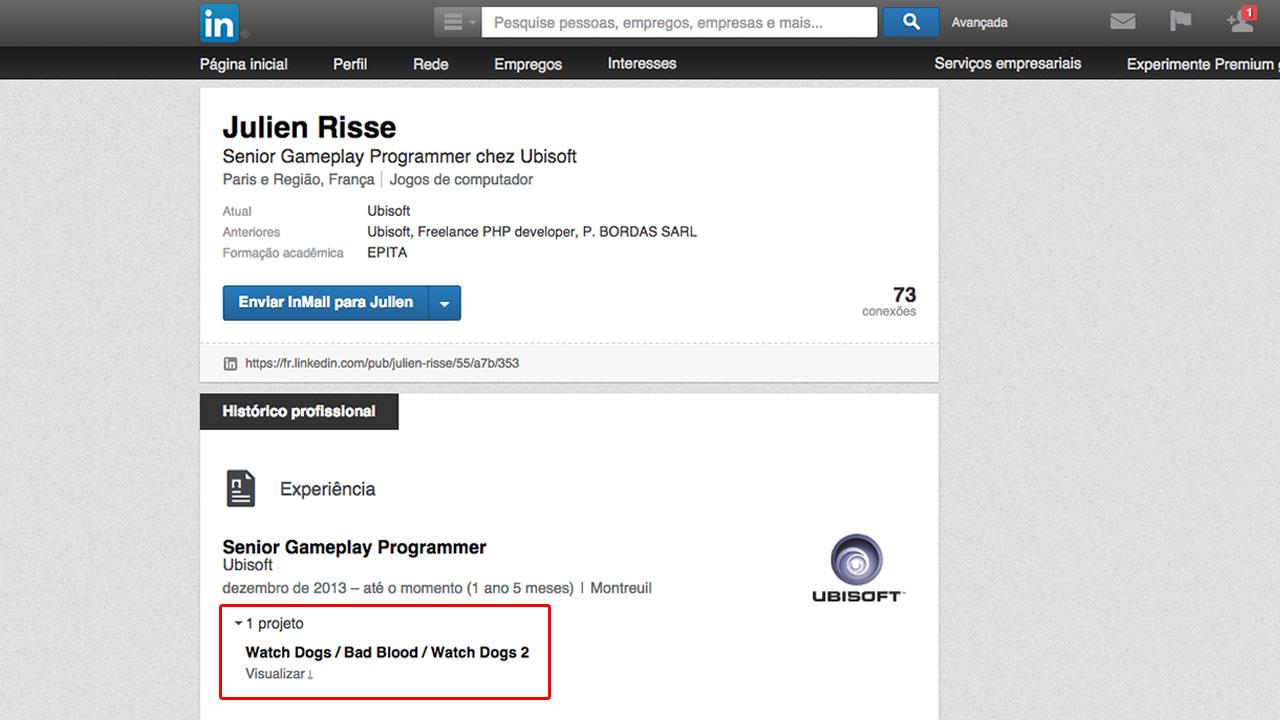Viewport: 1280px width, 720px height.
Task: Go to Página inicial menu item
Action: coord(244,64)
